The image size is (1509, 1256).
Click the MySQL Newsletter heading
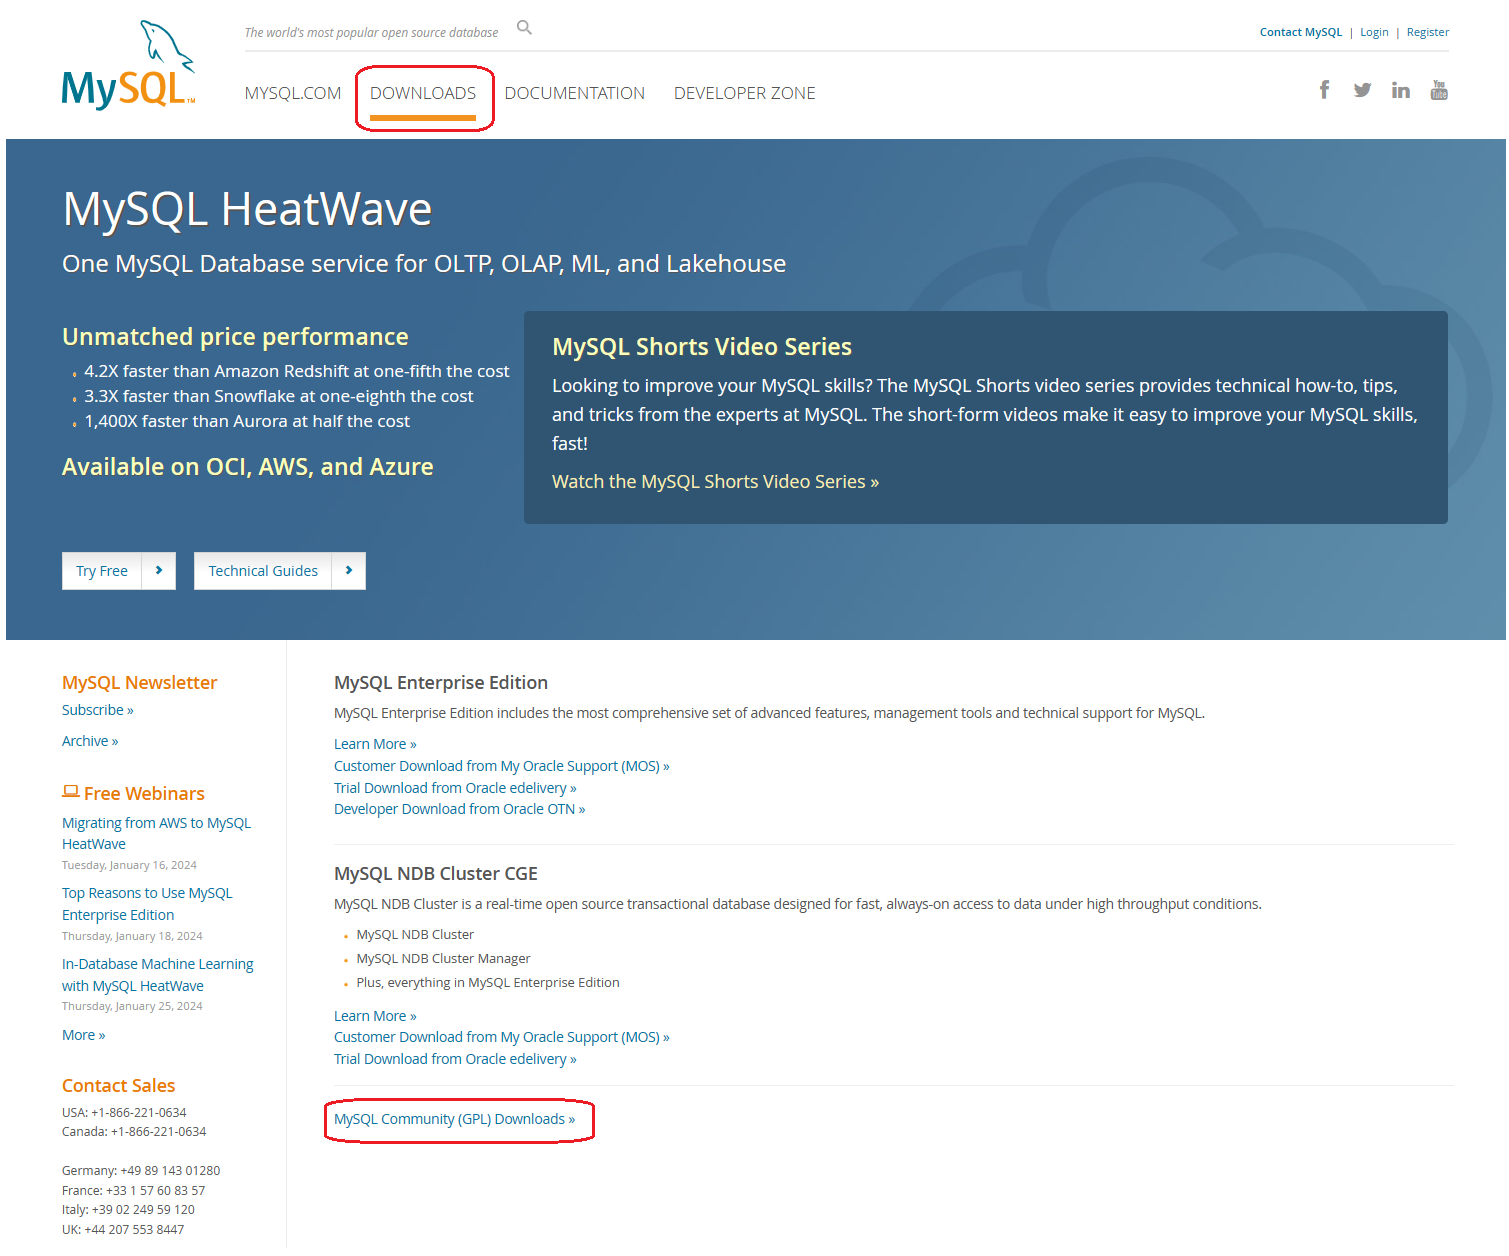140,682
